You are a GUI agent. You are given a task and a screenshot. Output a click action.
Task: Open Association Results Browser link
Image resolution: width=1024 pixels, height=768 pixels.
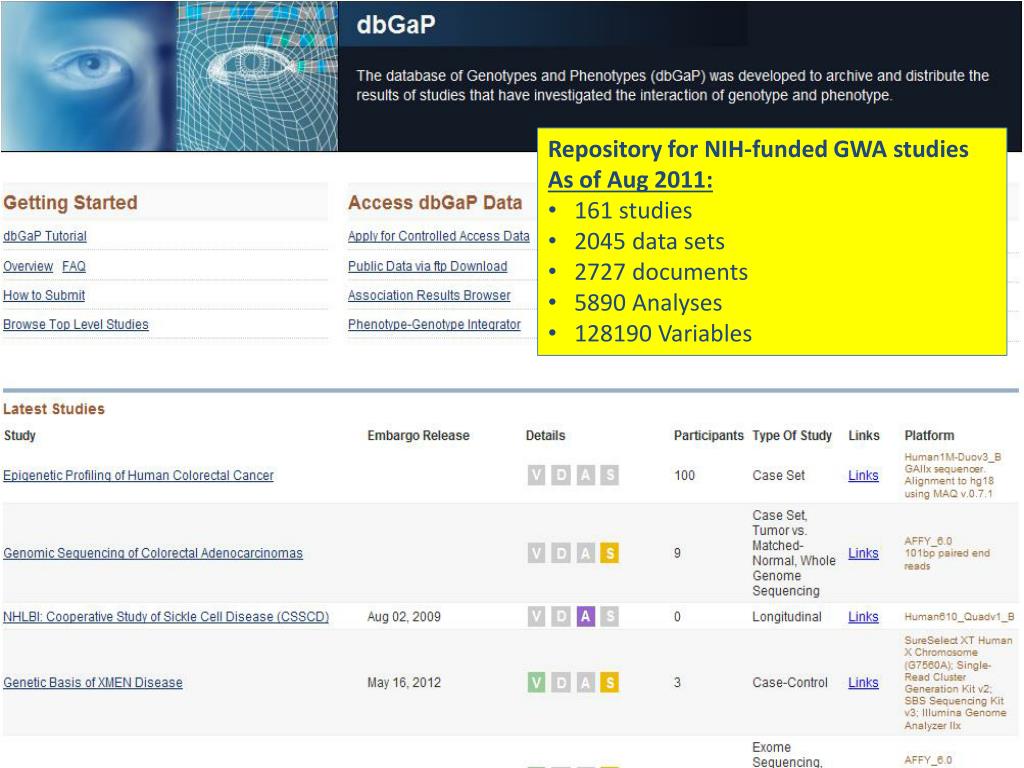click(429, 295)
